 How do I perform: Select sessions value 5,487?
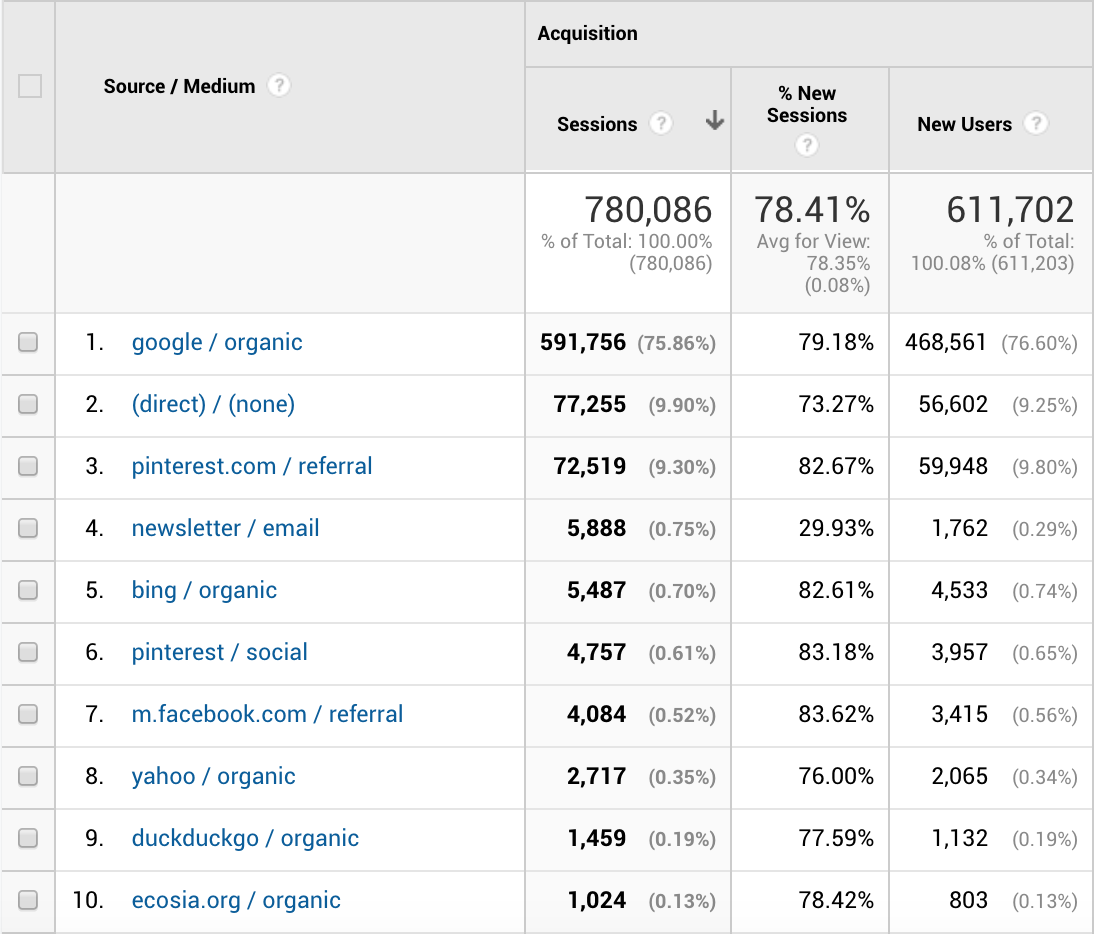pyautogui.click(x=597, y=591)
